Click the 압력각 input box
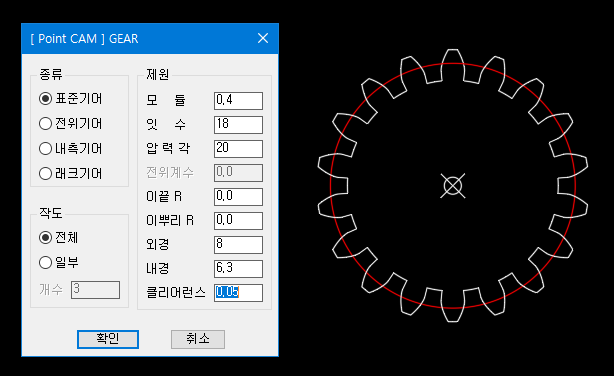Image resolution: width=614 pixels, height=376 pixels. click(238, 148)
